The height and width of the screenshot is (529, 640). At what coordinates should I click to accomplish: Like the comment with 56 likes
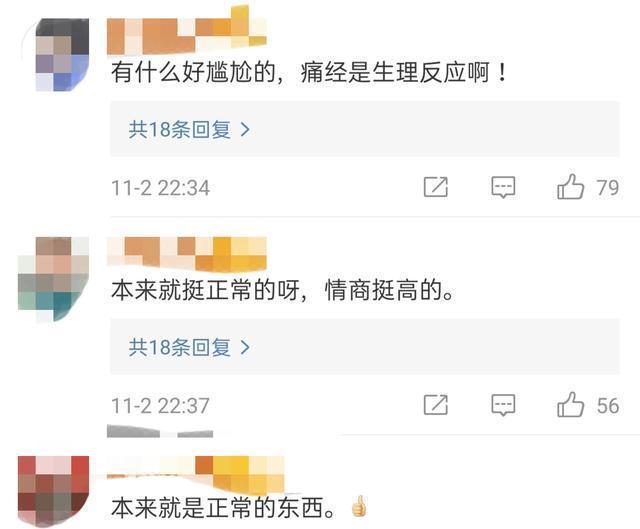pos(571,405)
